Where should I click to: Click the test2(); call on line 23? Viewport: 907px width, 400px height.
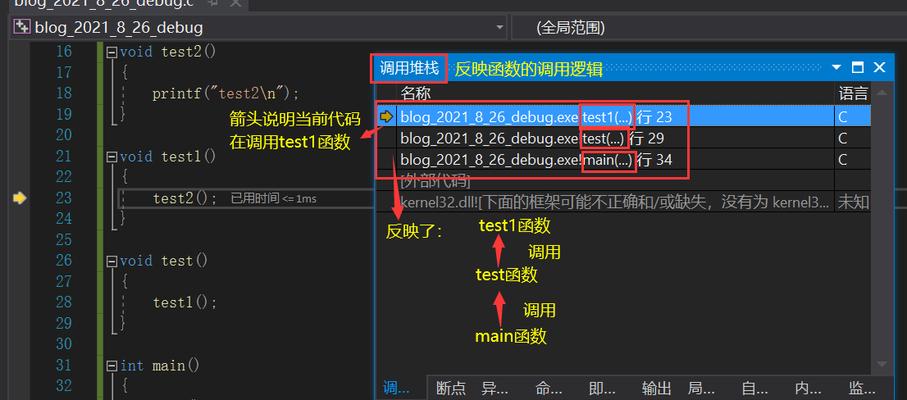pyautogui.click(x=185, y=198)
